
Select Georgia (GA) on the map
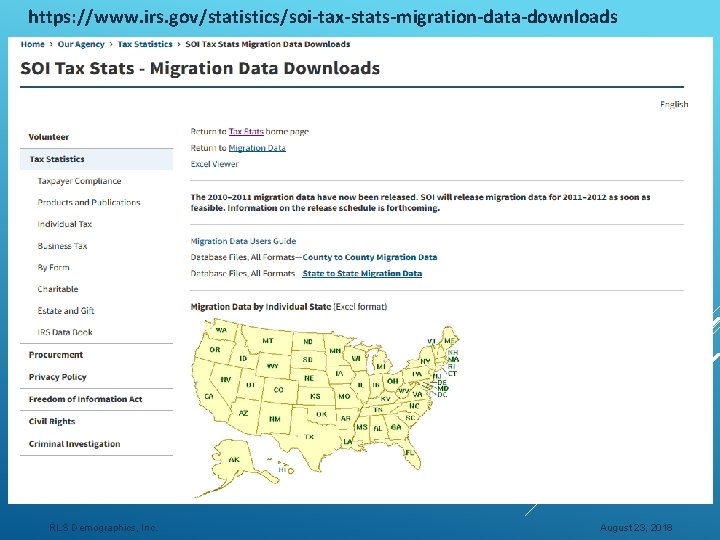396,427
